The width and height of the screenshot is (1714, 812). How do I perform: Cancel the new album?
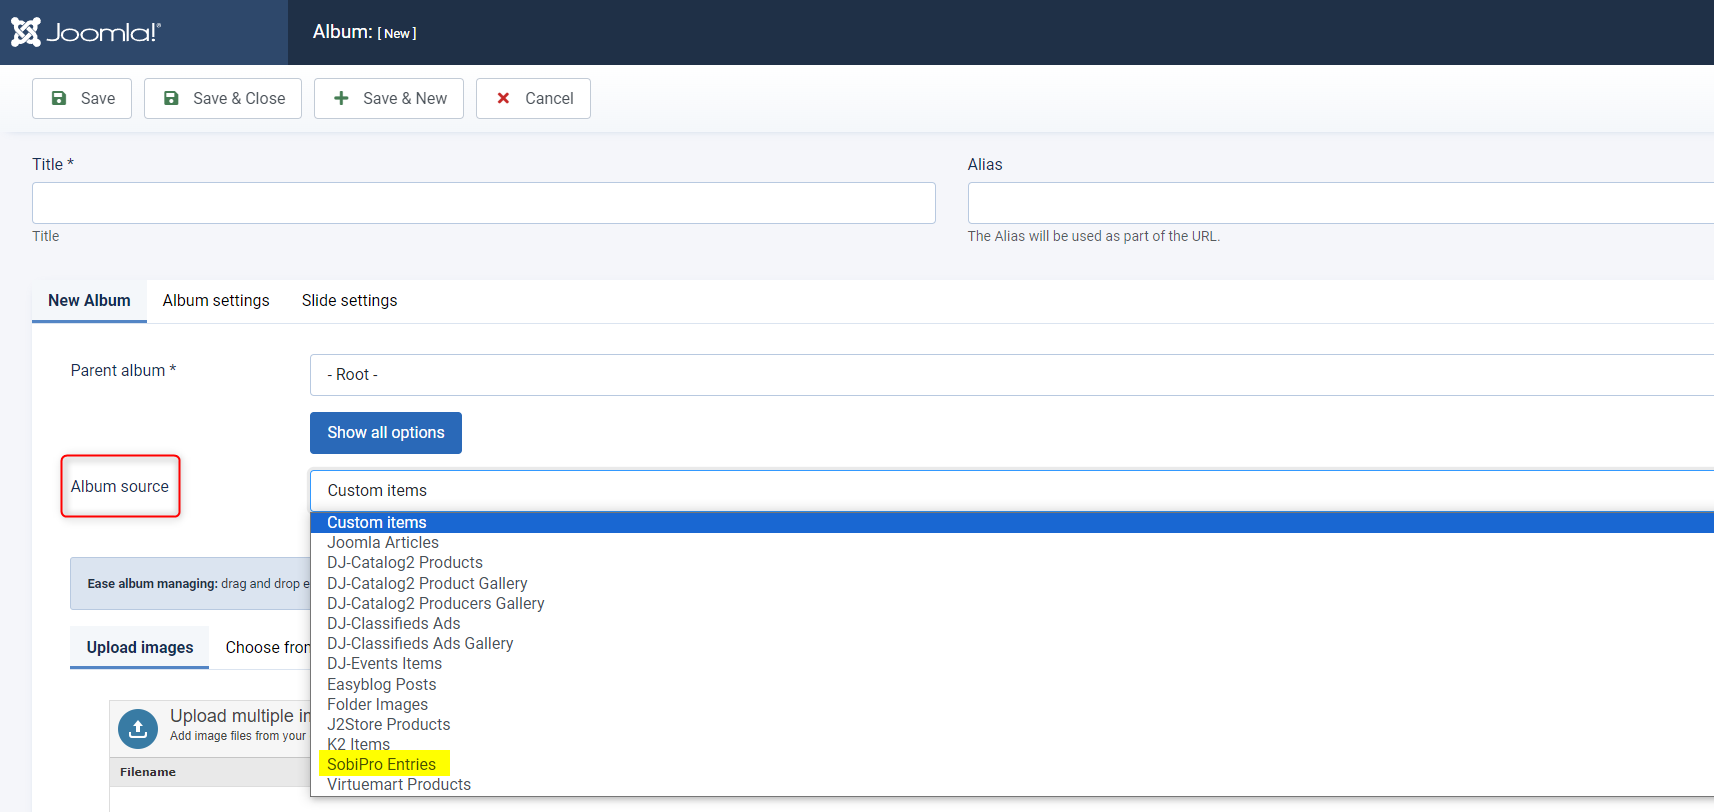click(x=533, y=98)
